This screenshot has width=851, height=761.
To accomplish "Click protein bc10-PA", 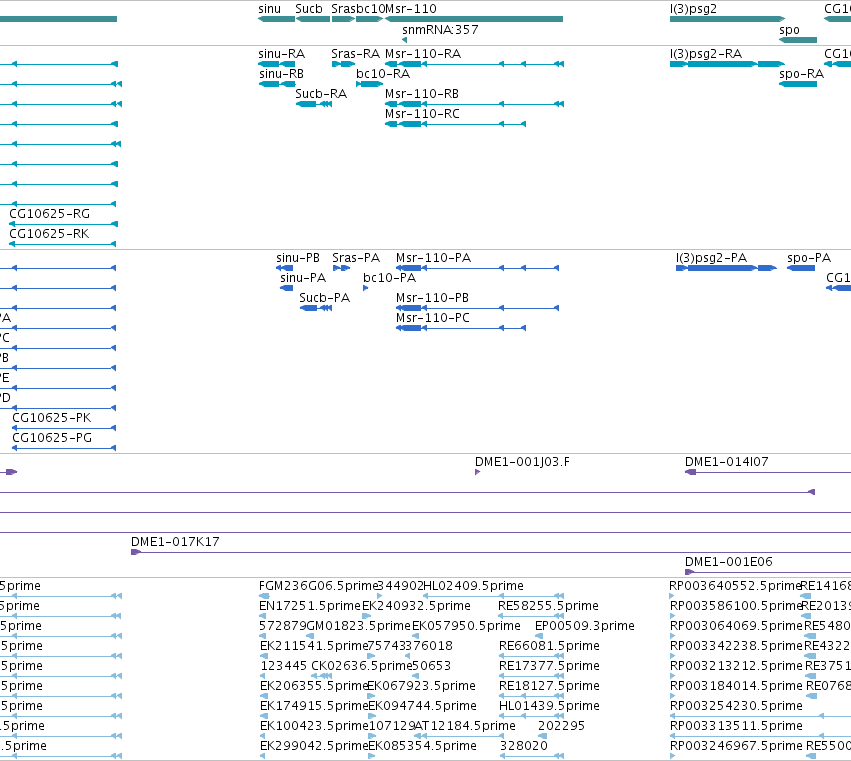I will pyautogui.click(x=365, y=288).
